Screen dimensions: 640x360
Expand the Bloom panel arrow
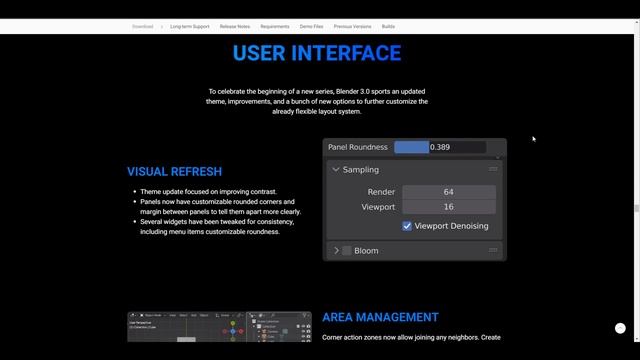point(336,251)
